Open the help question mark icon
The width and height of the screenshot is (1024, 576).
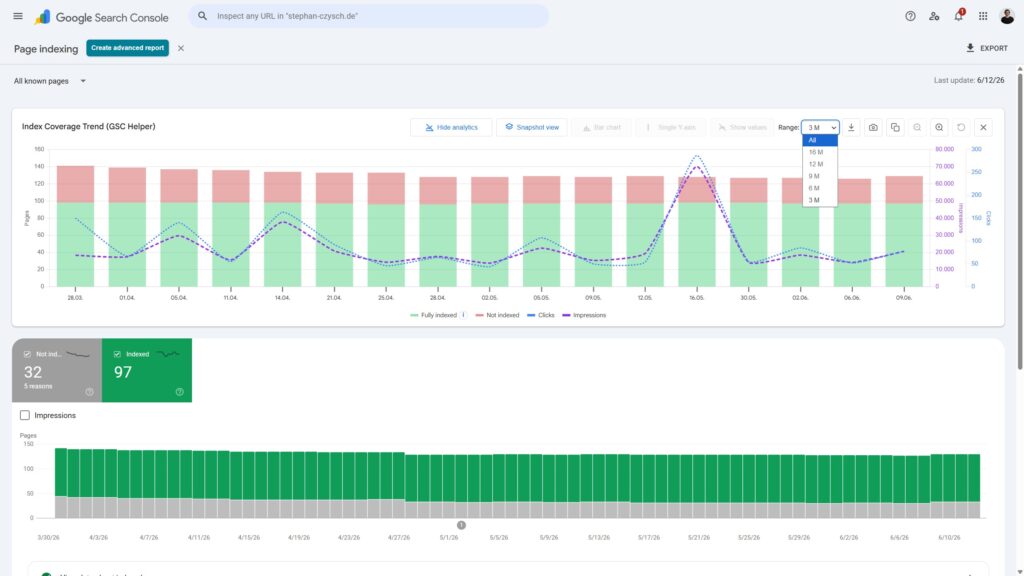point(910,16)
